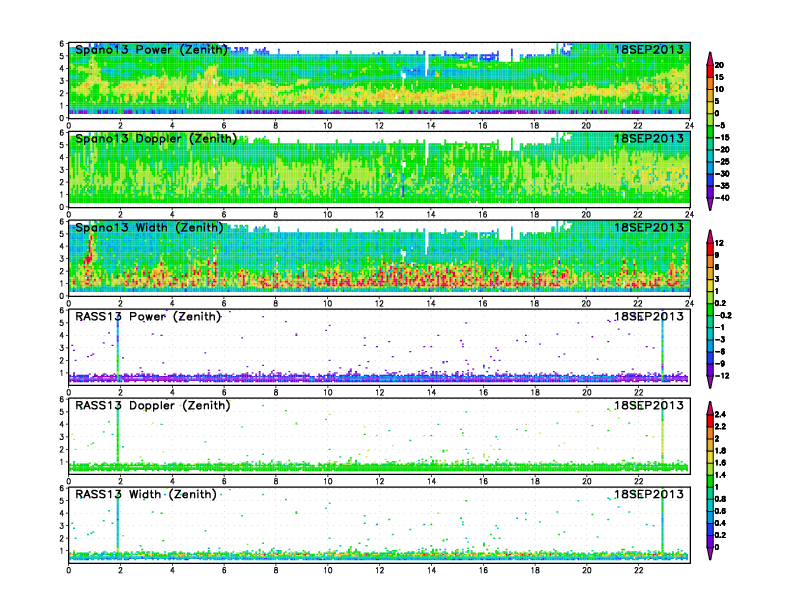Click the "1.8" label on the bottom colorbar
The image size is (792, 612).
[720, 451]
